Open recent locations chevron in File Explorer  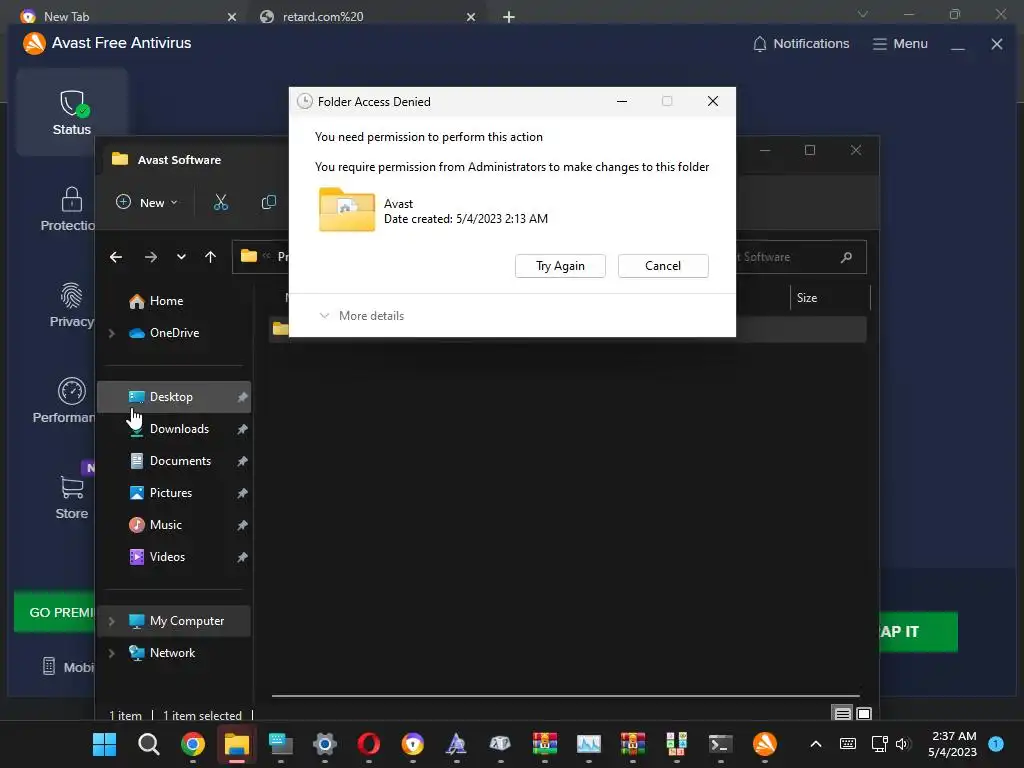(x=181, y=257)
